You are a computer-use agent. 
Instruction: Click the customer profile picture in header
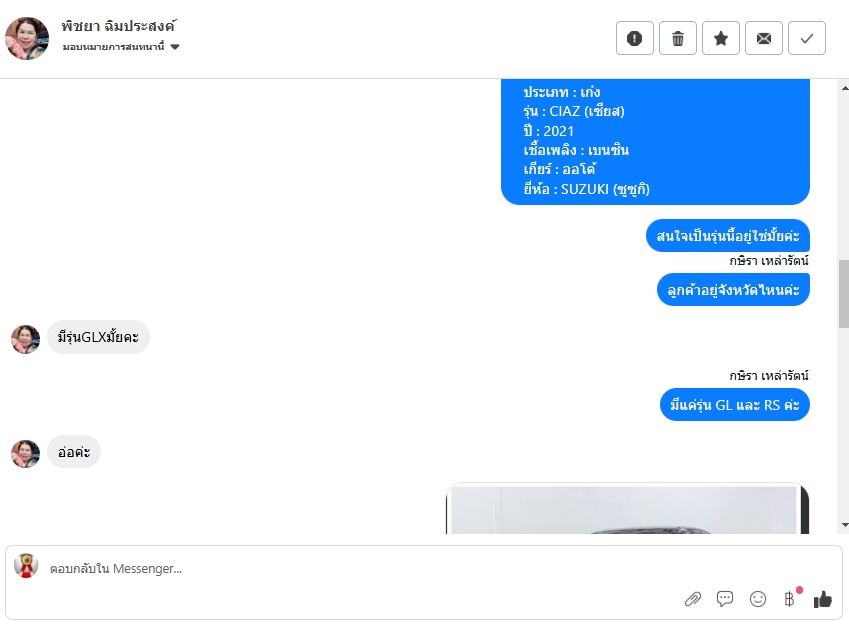[27, 38]
